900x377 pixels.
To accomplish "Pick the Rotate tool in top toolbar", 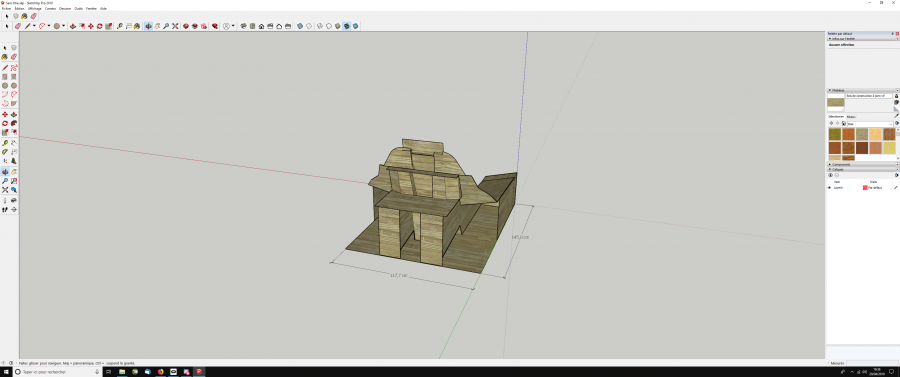I will click(x=99, y=26).
